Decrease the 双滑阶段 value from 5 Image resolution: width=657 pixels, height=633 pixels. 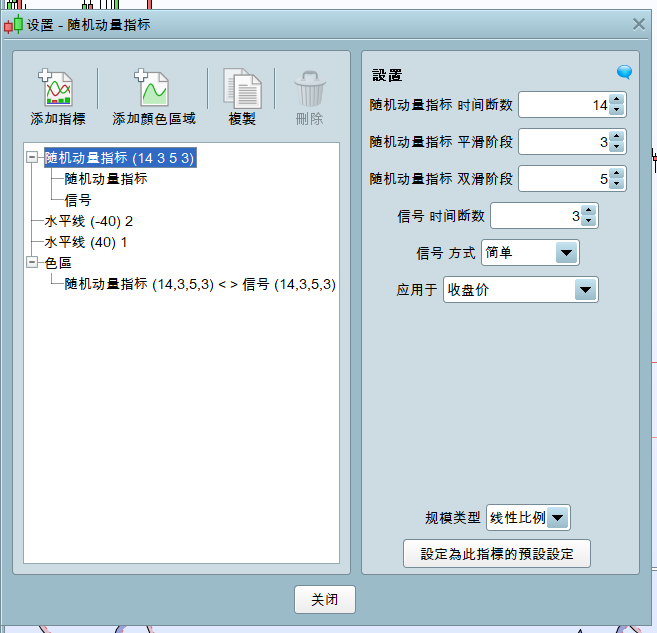tap(617, 184)
